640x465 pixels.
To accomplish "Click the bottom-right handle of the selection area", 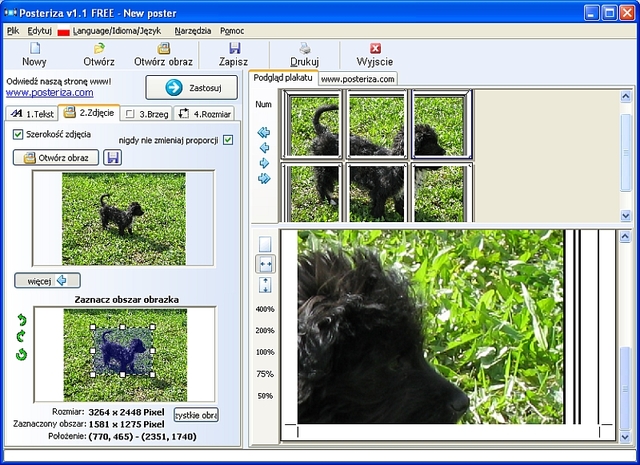I will pos(153,374).
